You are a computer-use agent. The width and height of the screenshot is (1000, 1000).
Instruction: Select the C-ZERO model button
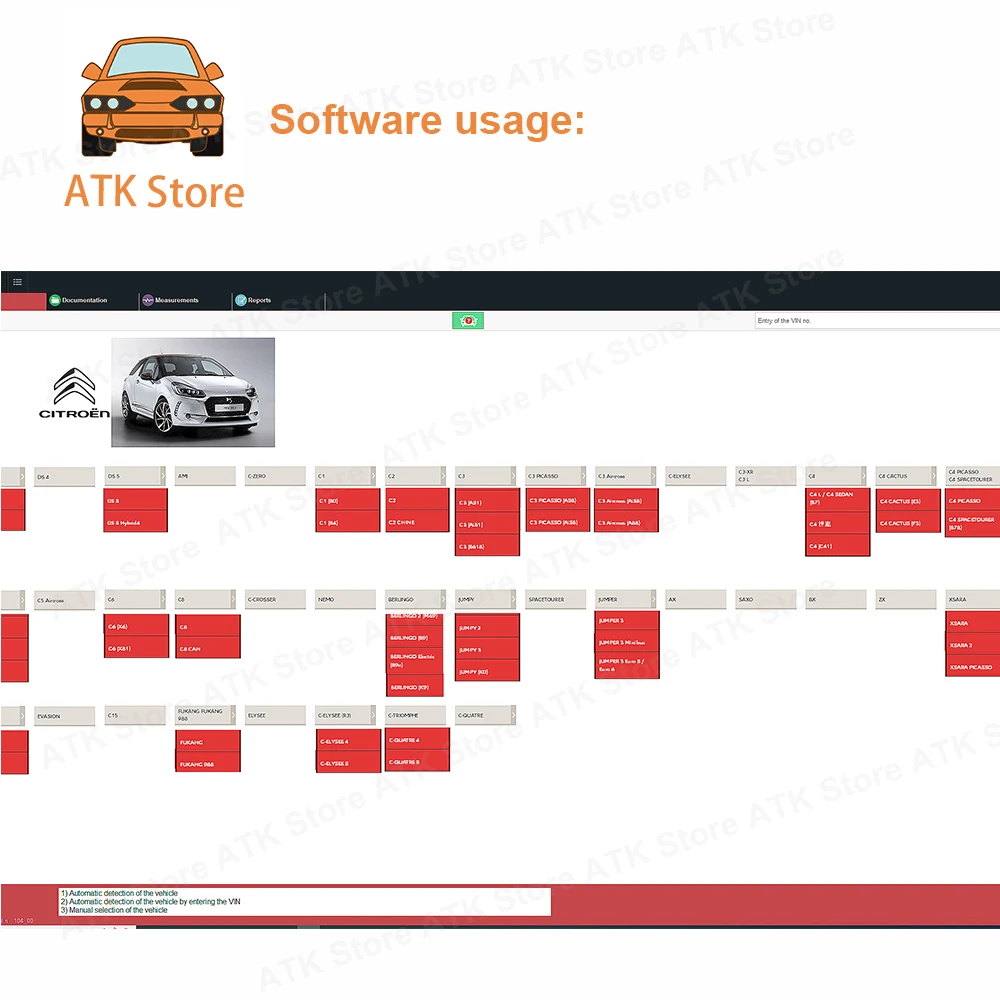pos(275,476)
